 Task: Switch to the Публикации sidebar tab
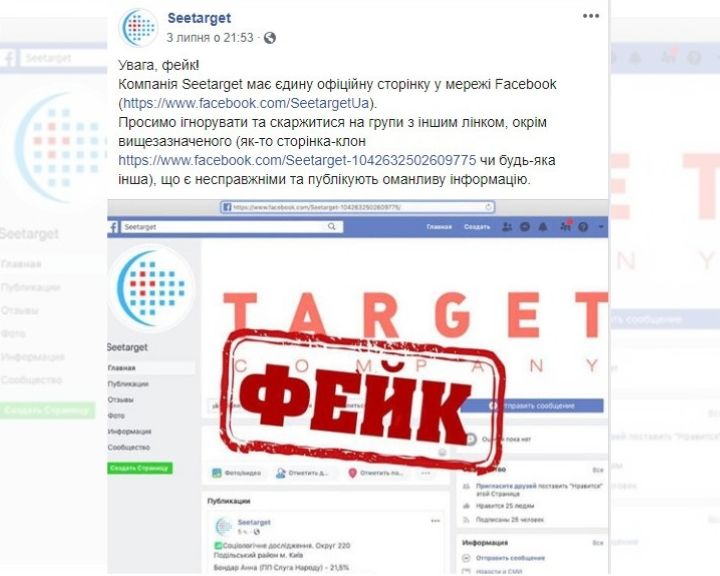pyautogui.click(x=128, y=384)
